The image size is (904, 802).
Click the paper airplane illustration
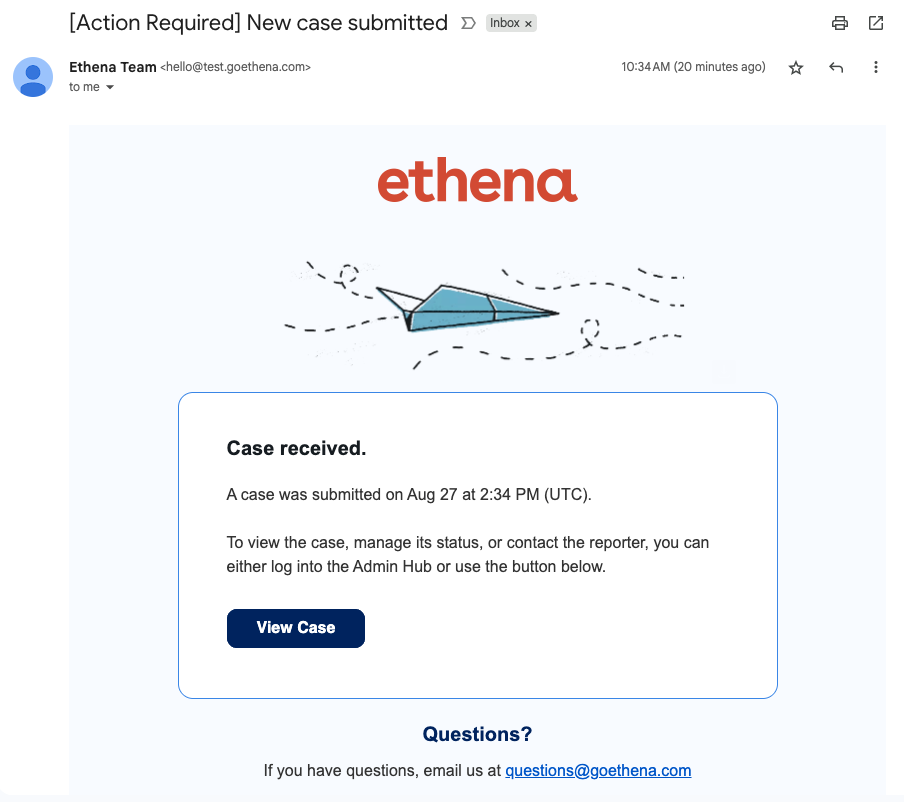click(x=470, y=308)
